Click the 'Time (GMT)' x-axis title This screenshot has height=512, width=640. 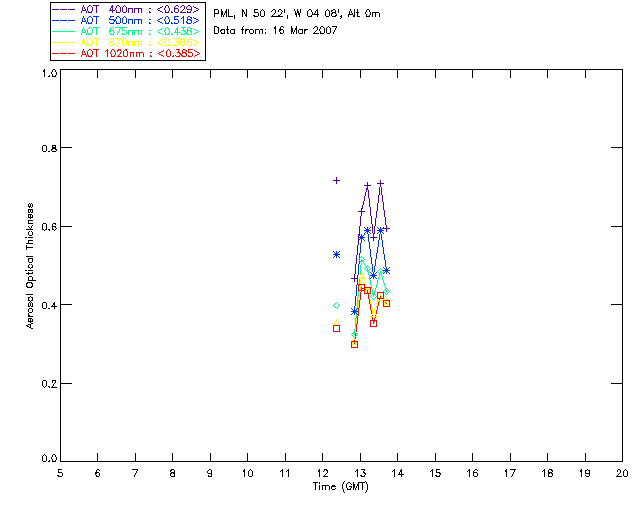tap(340, 487)
